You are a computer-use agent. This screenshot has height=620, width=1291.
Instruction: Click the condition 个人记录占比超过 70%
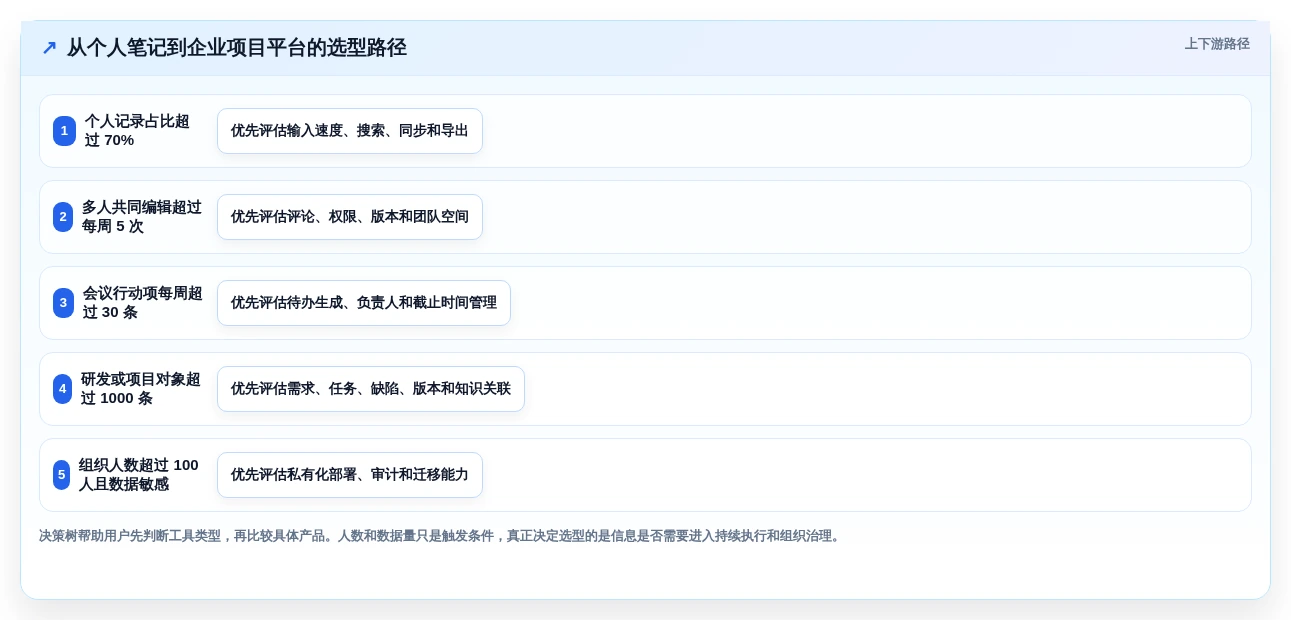(137, 131)
